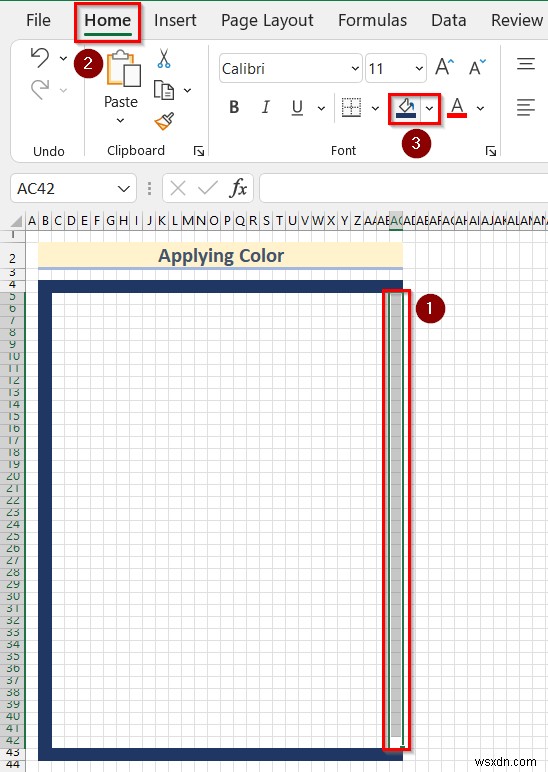Open the font size 11 dropdown
This screenshot has height=772, width=548.
tap(419, 68)
